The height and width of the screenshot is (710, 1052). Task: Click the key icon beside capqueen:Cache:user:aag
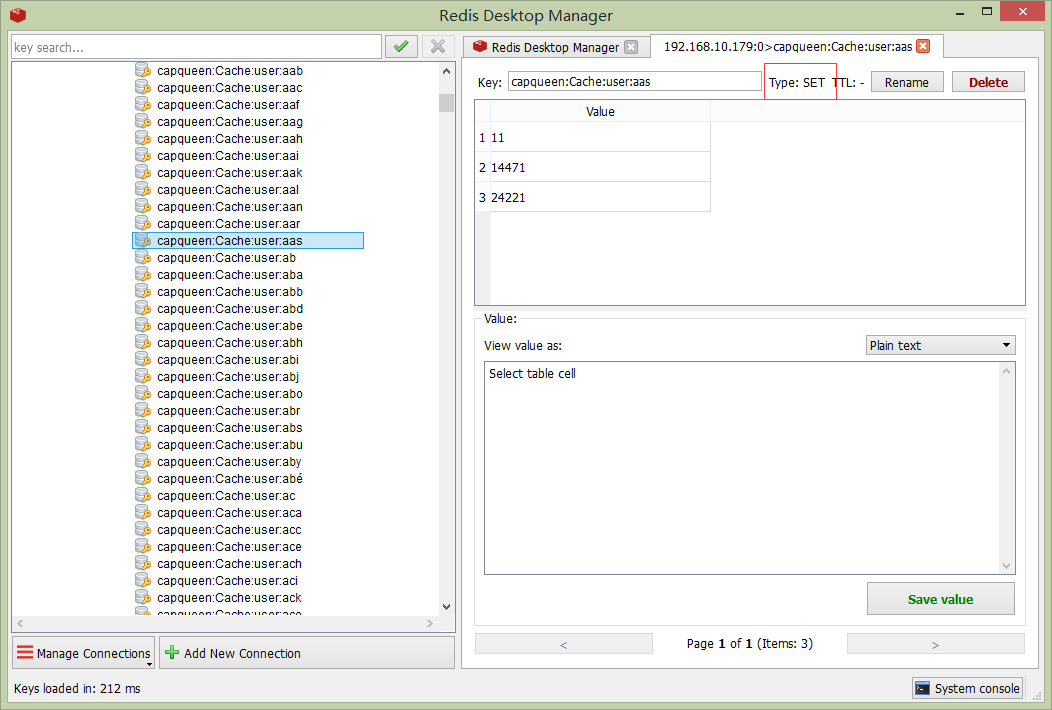coord(142,121)
